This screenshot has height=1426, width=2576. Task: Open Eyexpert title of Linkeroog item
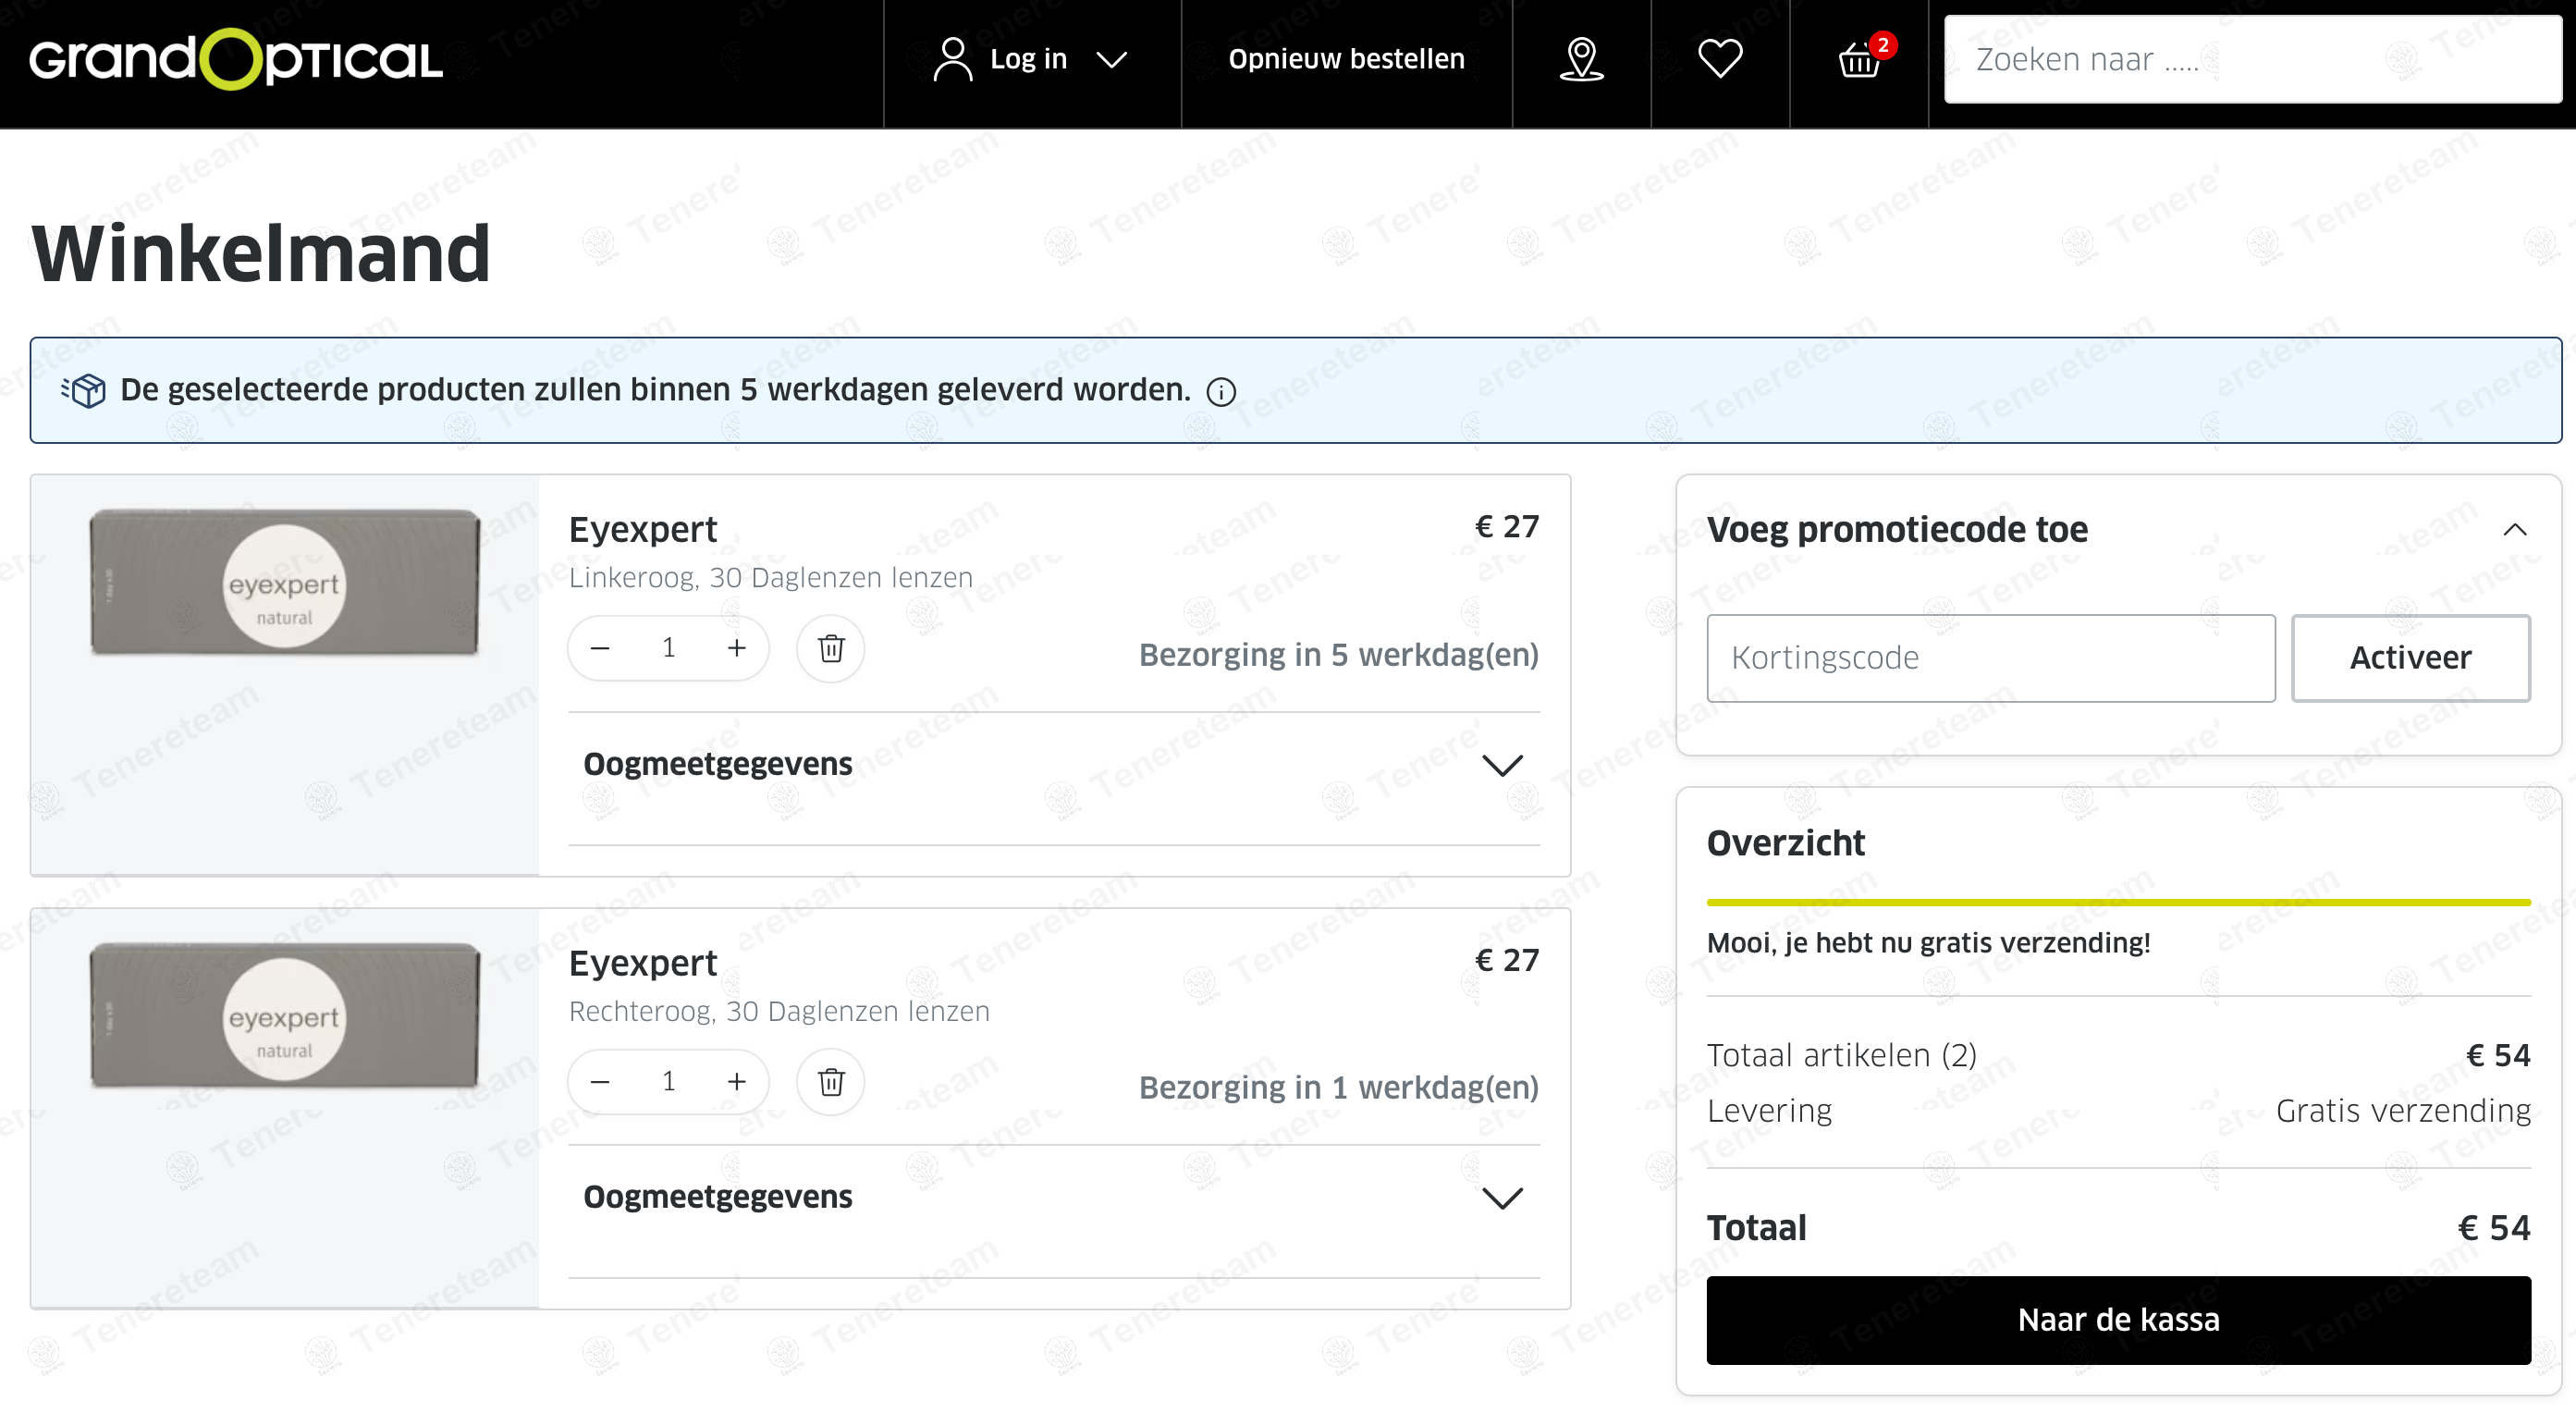(643, 530)
